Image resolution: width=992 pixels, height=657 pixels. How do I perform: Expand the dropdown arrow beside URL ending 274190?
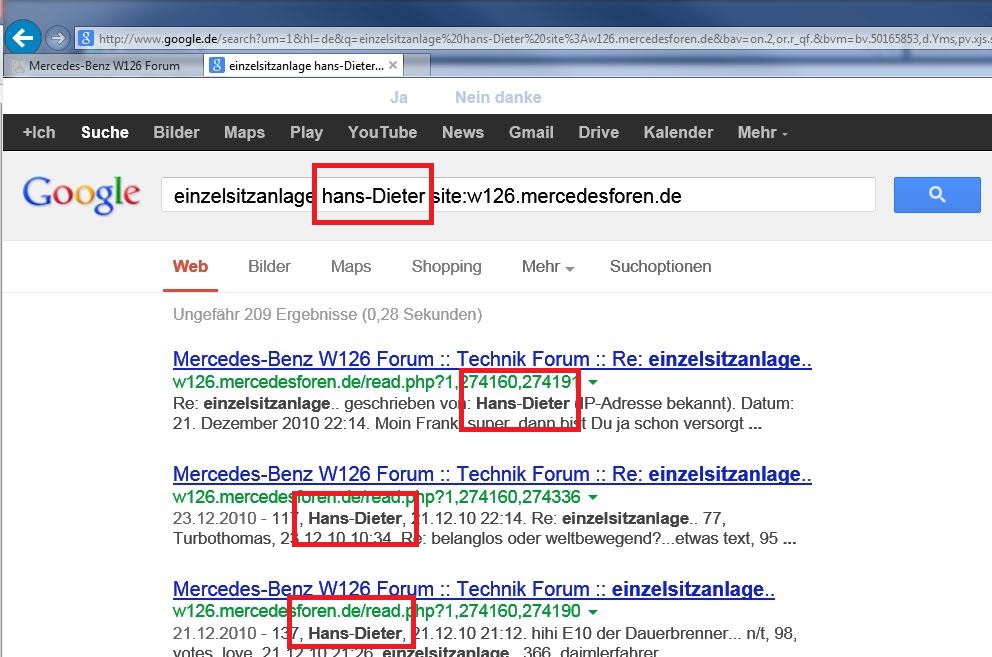coord(593,611)
